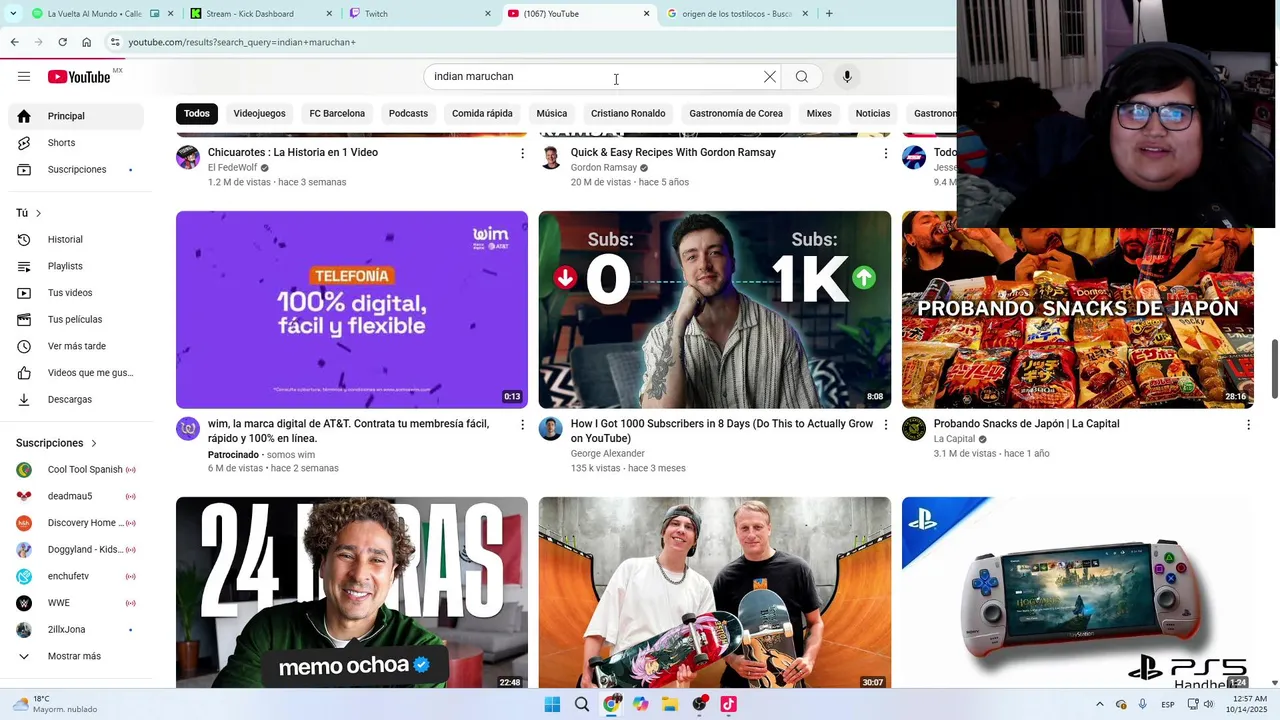The height and width of the screenshot is (720, 1280).
Task: Clear the search text with X icon
Action: (x=770, y=77)
